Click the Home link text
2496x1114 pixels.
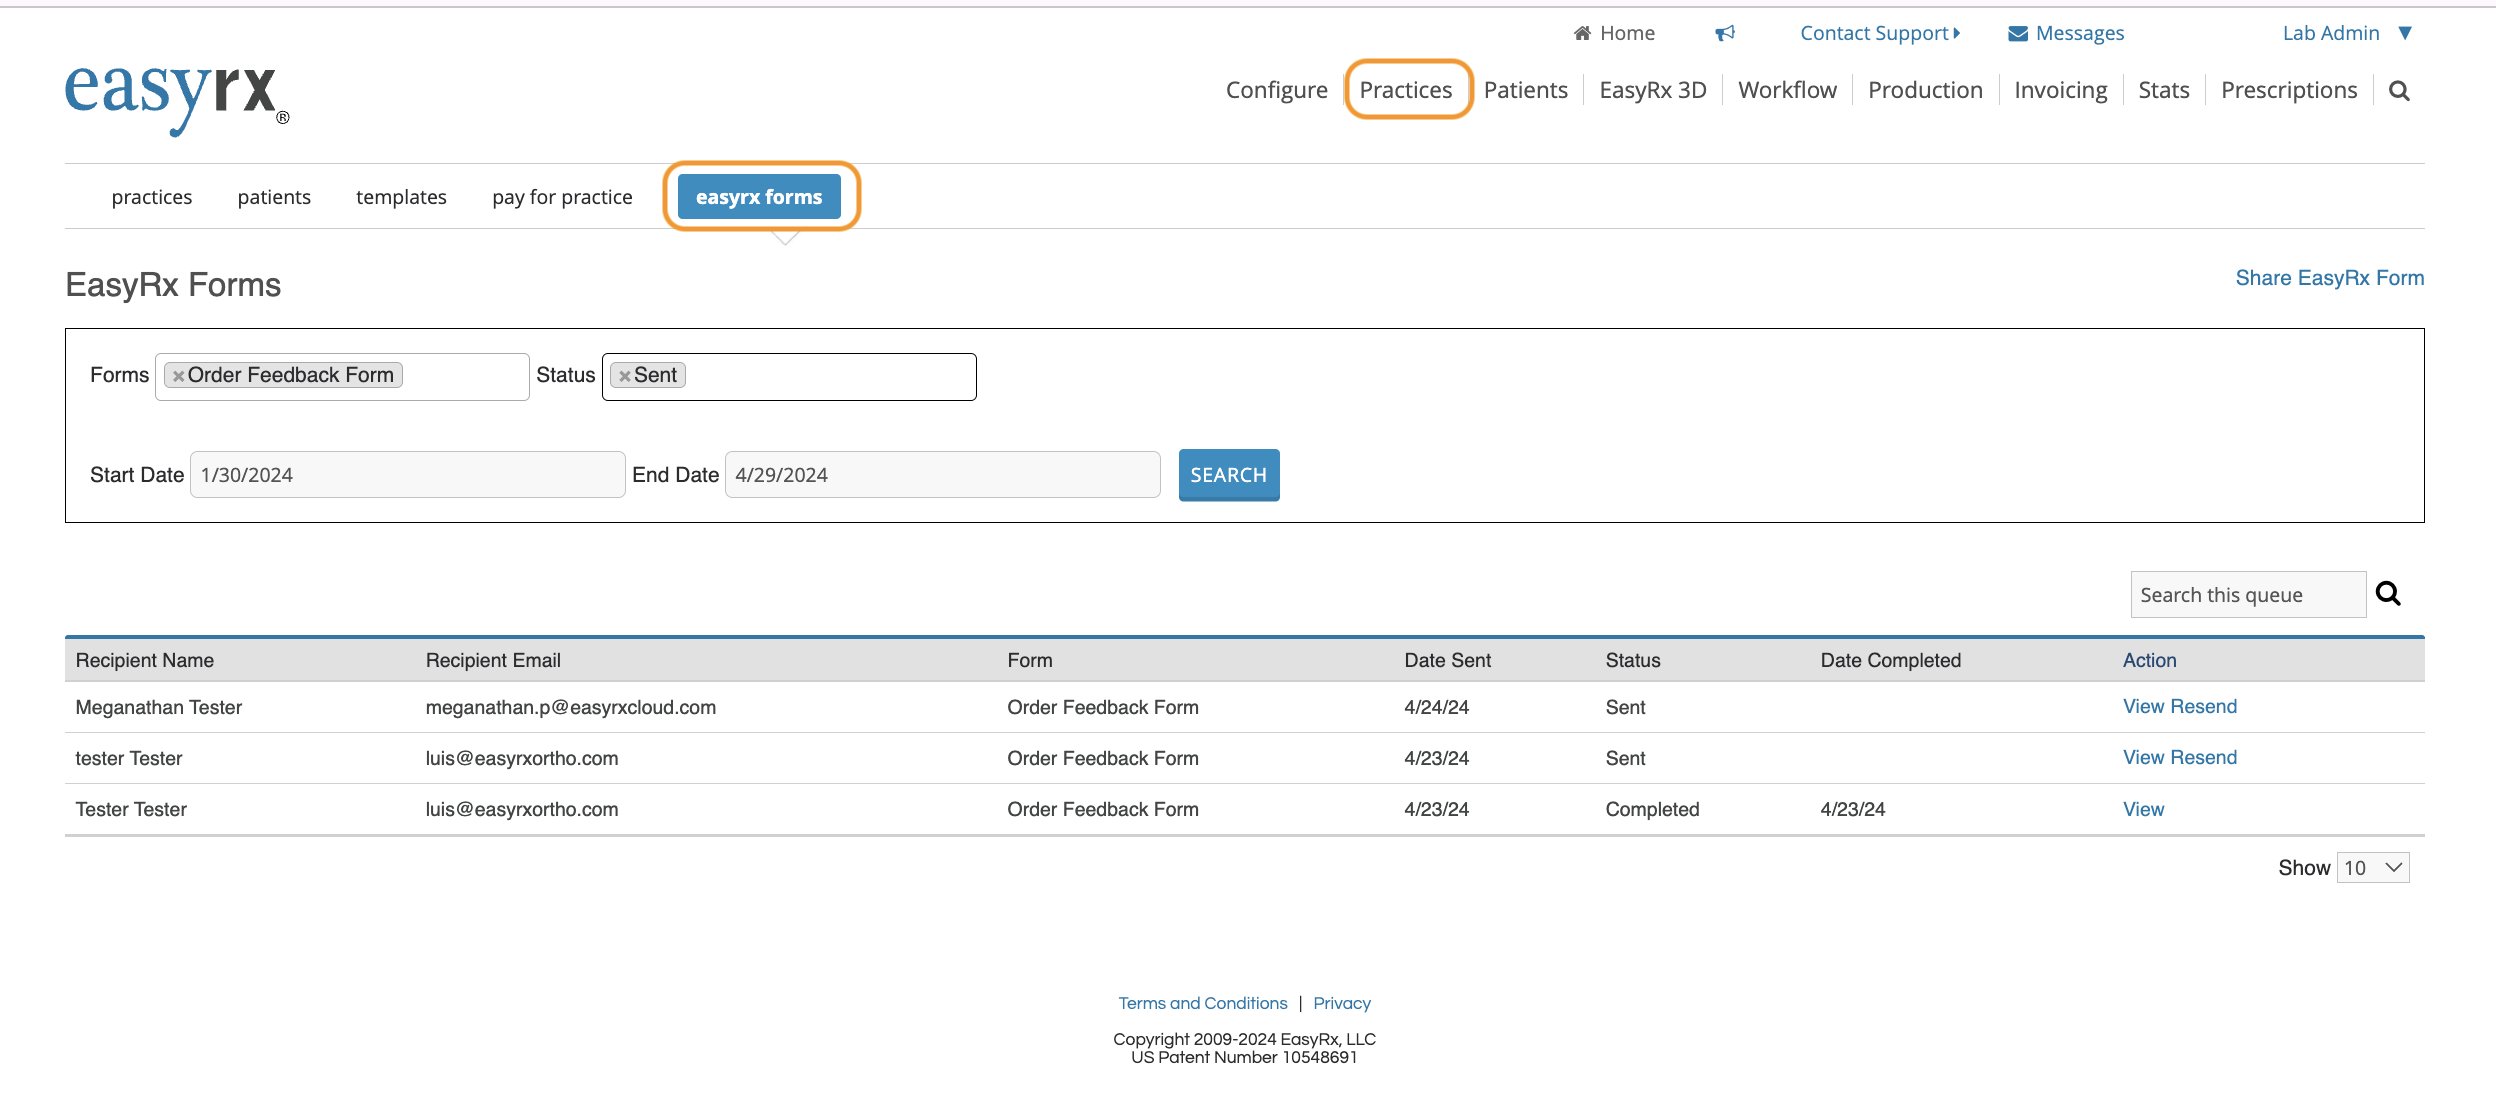point(1627,33)
